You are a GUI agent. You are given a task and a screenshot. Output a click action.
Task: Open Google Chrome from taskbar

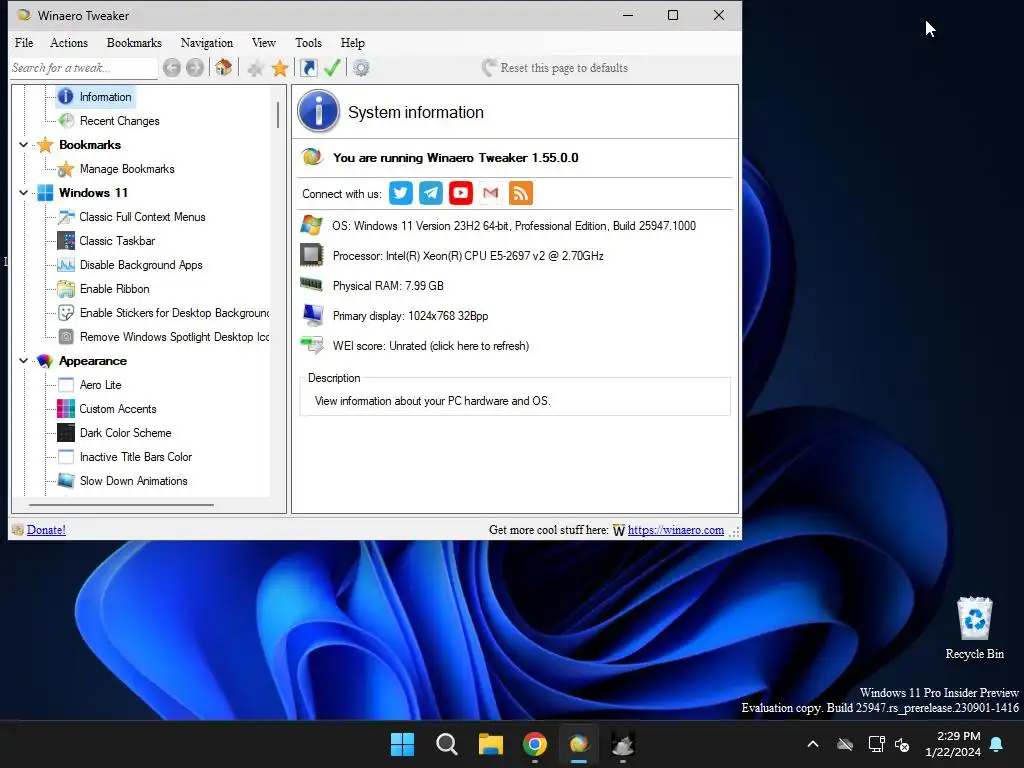coord(535,744)
